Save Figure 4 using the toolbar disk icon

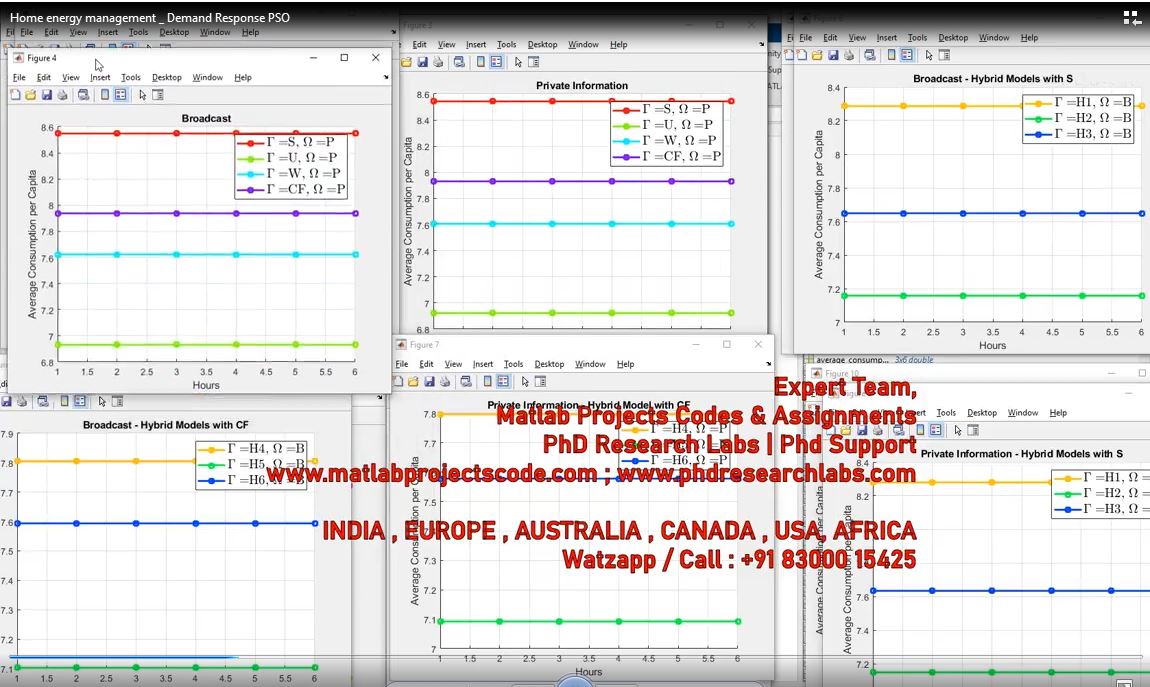coord(46,95)
